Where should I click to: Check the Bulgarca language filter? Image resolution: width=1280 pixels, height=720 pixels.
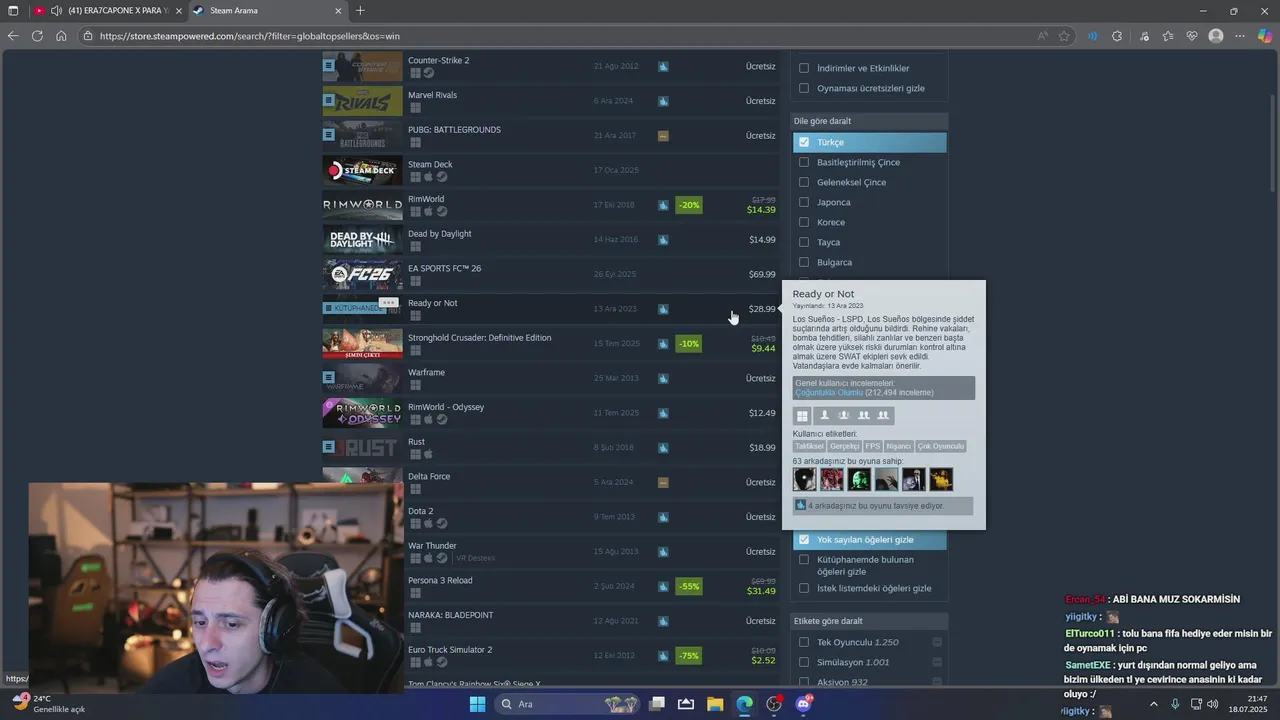804,262
